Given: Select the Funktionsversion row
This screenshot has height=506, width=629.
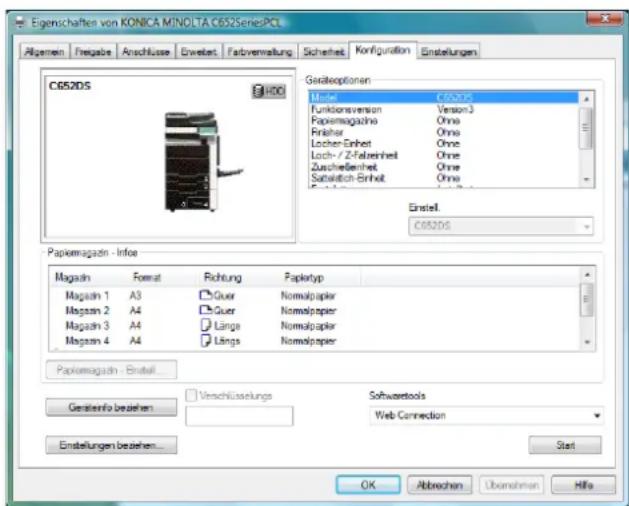Looking at the screenshot, I should click(443, 109).
